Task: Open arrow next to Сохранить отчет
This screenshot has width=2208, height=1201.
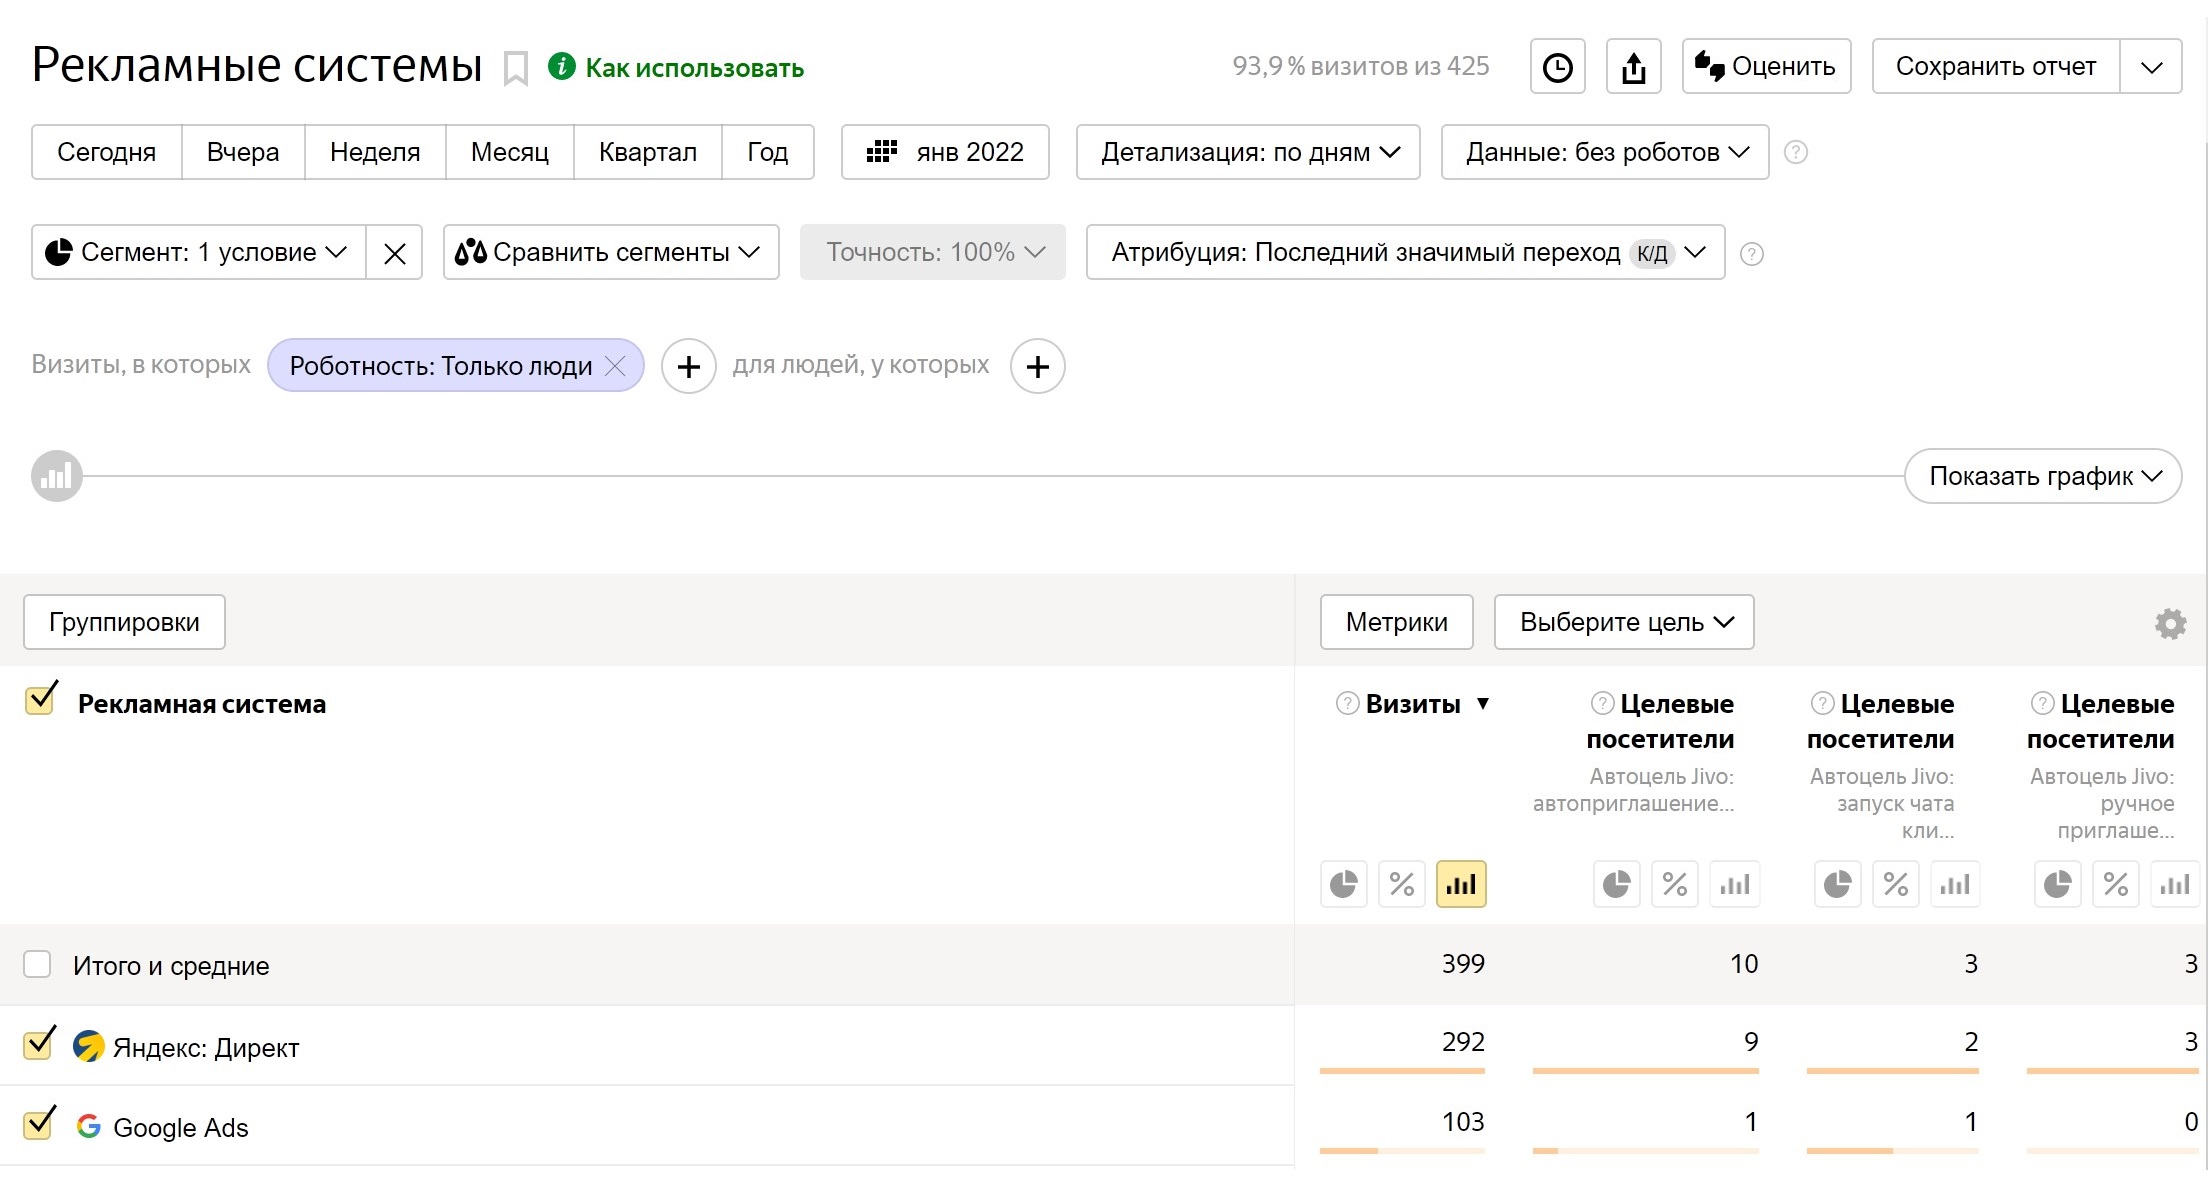Action: [x=2151, y=67]
